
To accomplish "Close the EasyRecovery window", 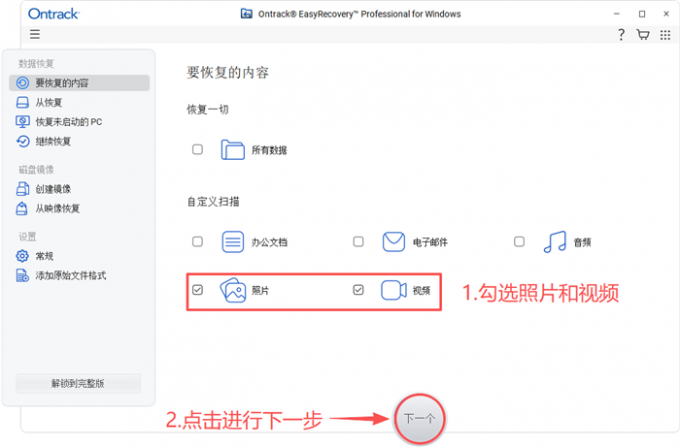I will [x=666, y=14].
